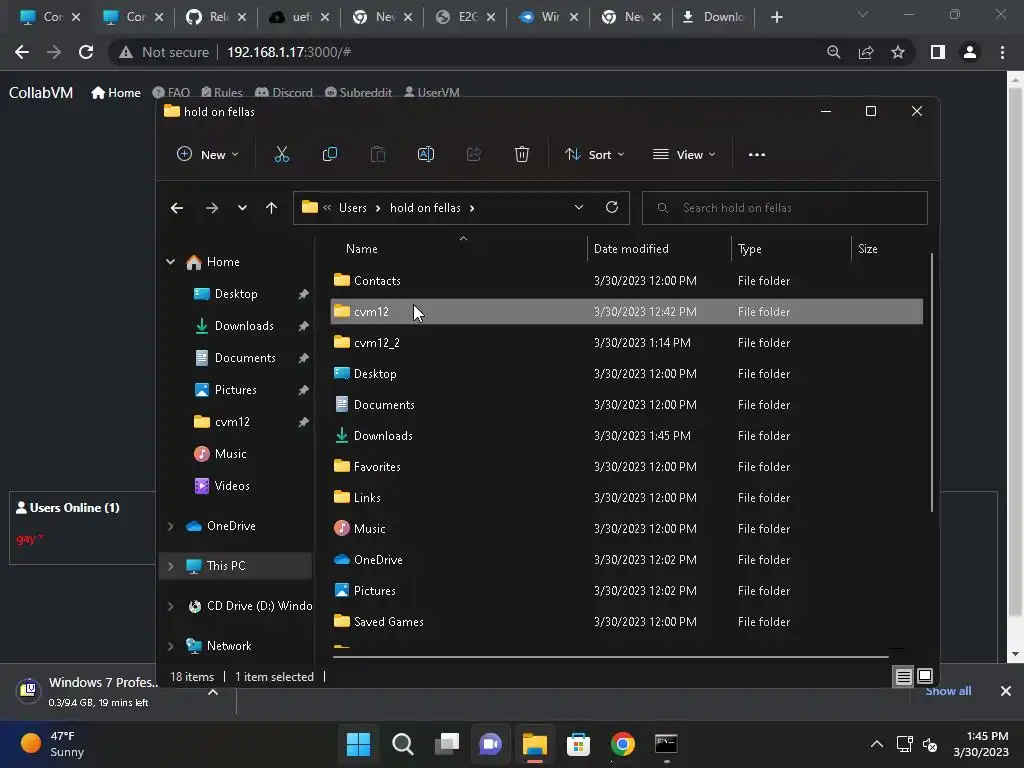Click the Paste clipboard icon in Explorer toolbar
Viewport: 1024px width, 768px height.
point(377,155)
